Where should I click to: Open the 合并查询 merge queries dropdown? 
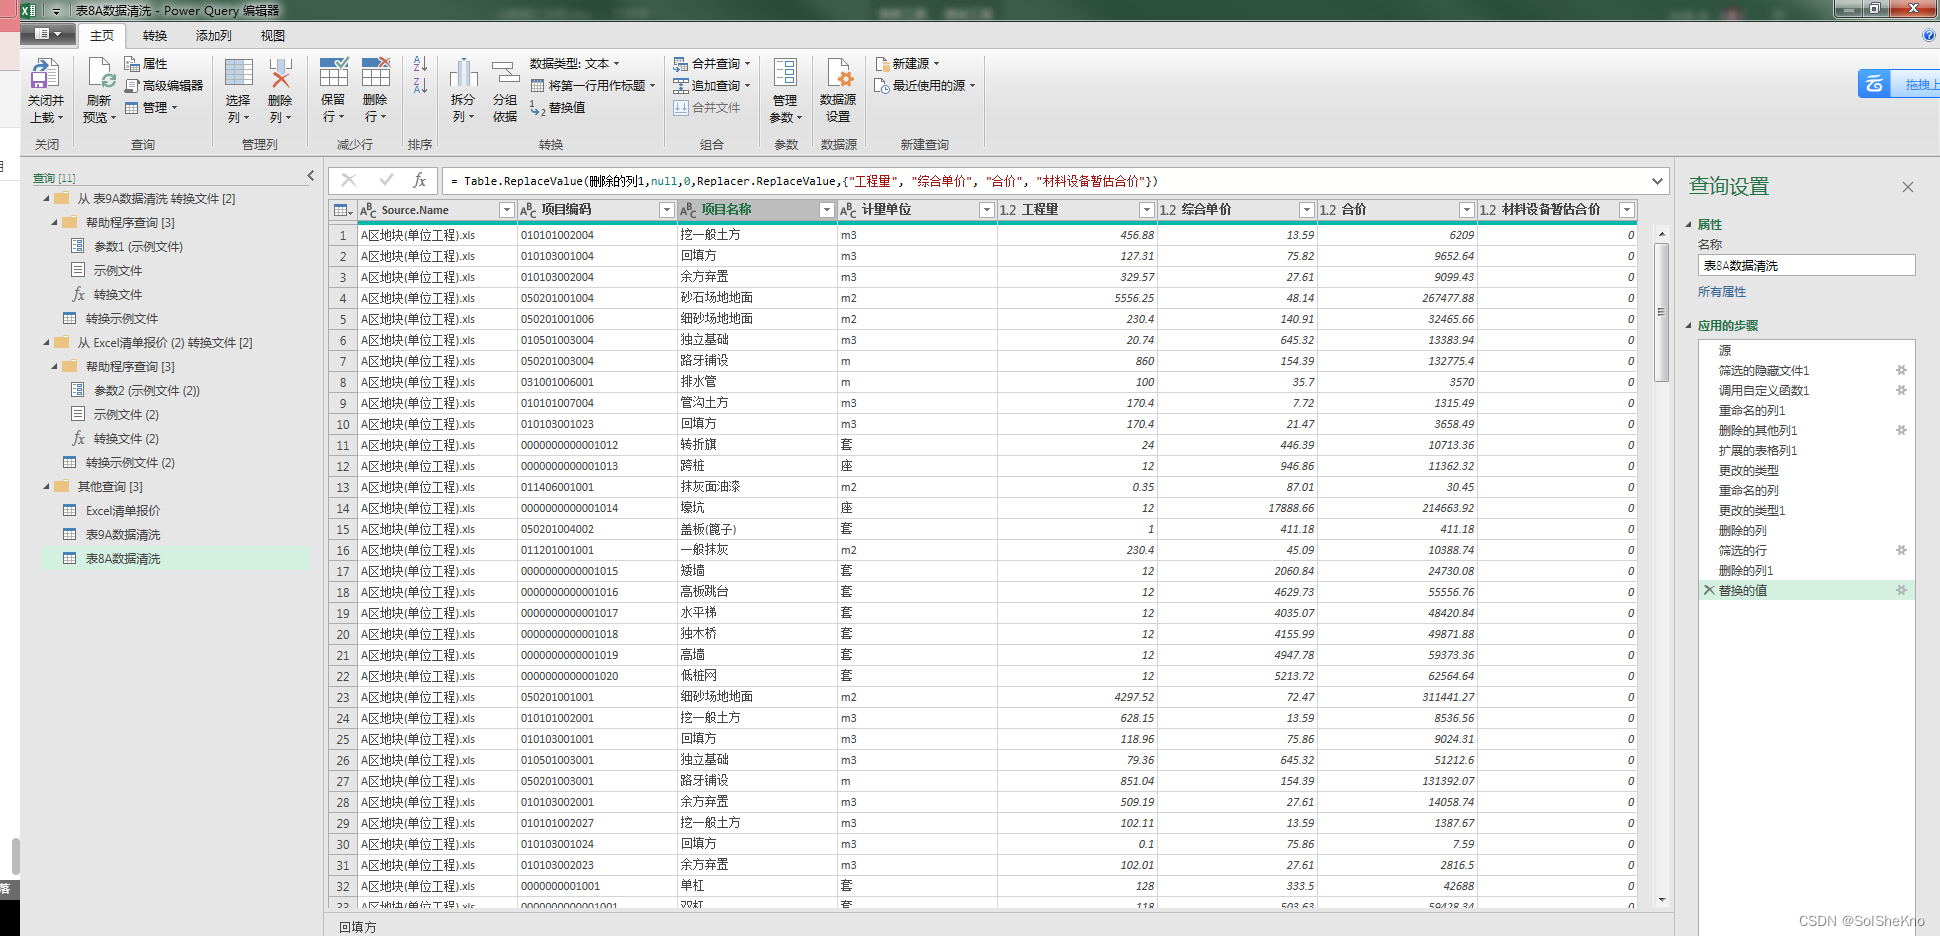tap(711, 64)
